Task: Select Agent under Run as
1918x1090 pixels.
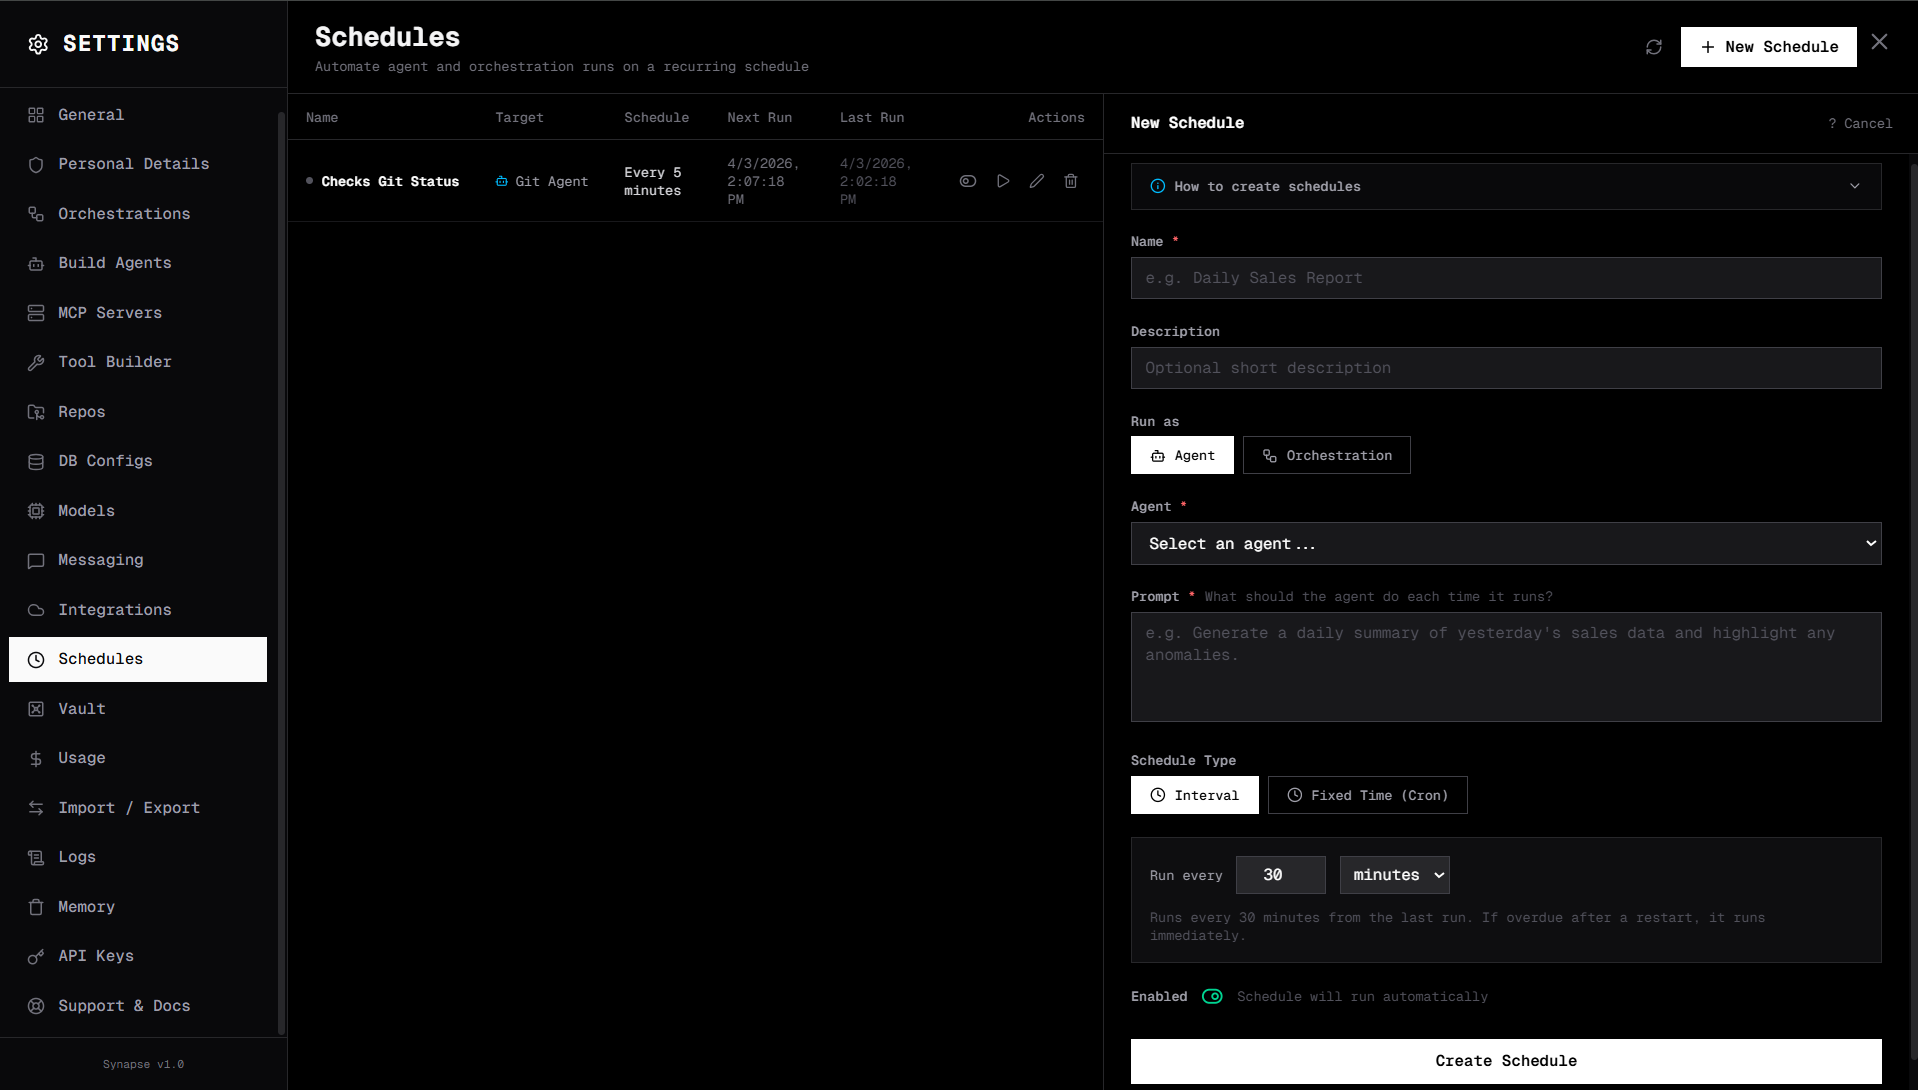Action: 1182,455
